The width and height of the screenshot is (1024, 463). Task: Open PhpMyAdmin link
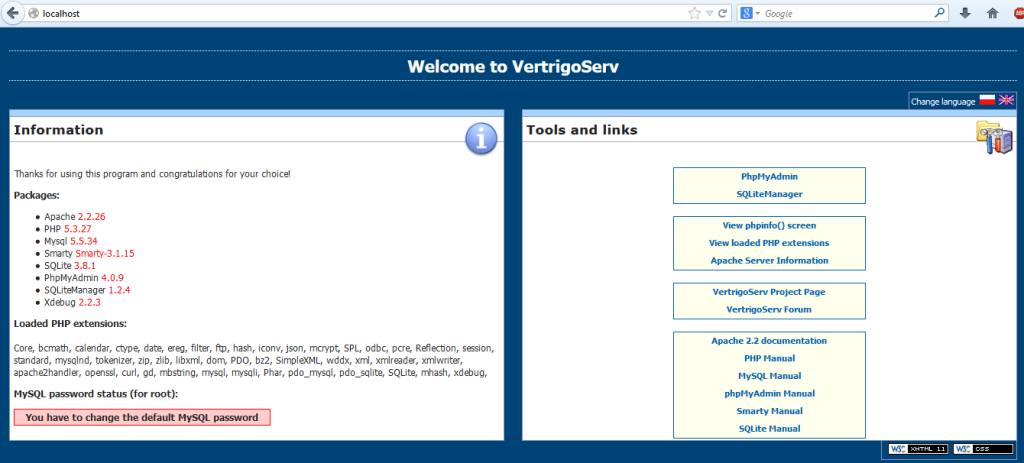coord(769,176)
